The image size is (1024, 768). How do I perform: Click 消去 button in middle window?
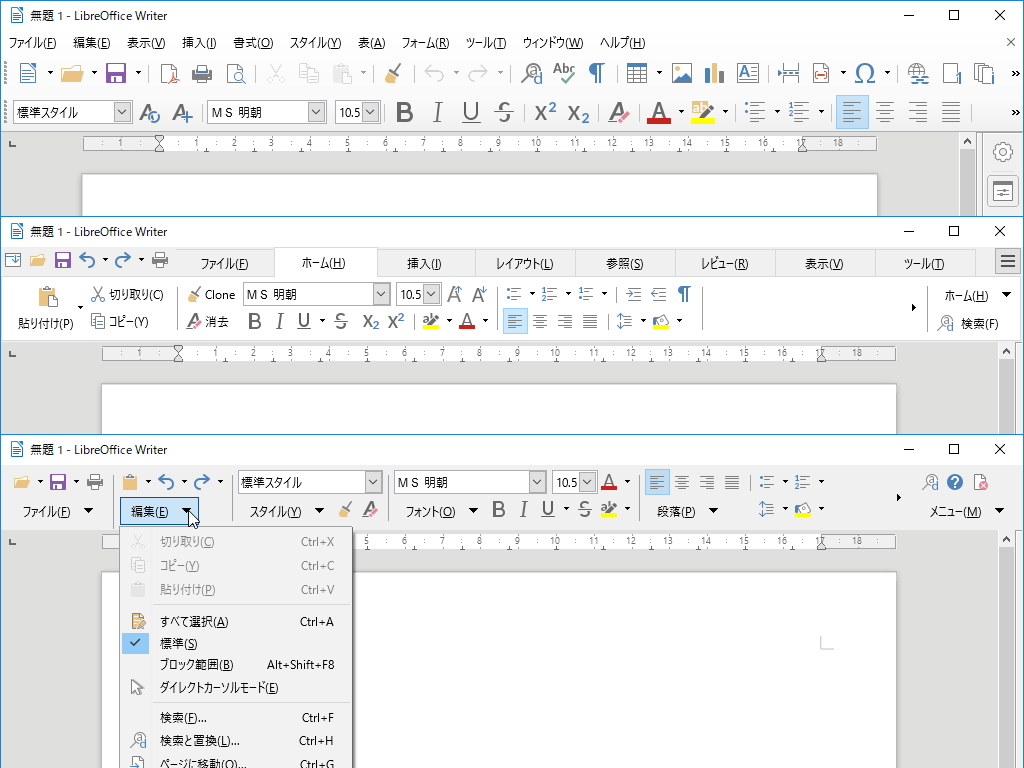pos(207,321)
